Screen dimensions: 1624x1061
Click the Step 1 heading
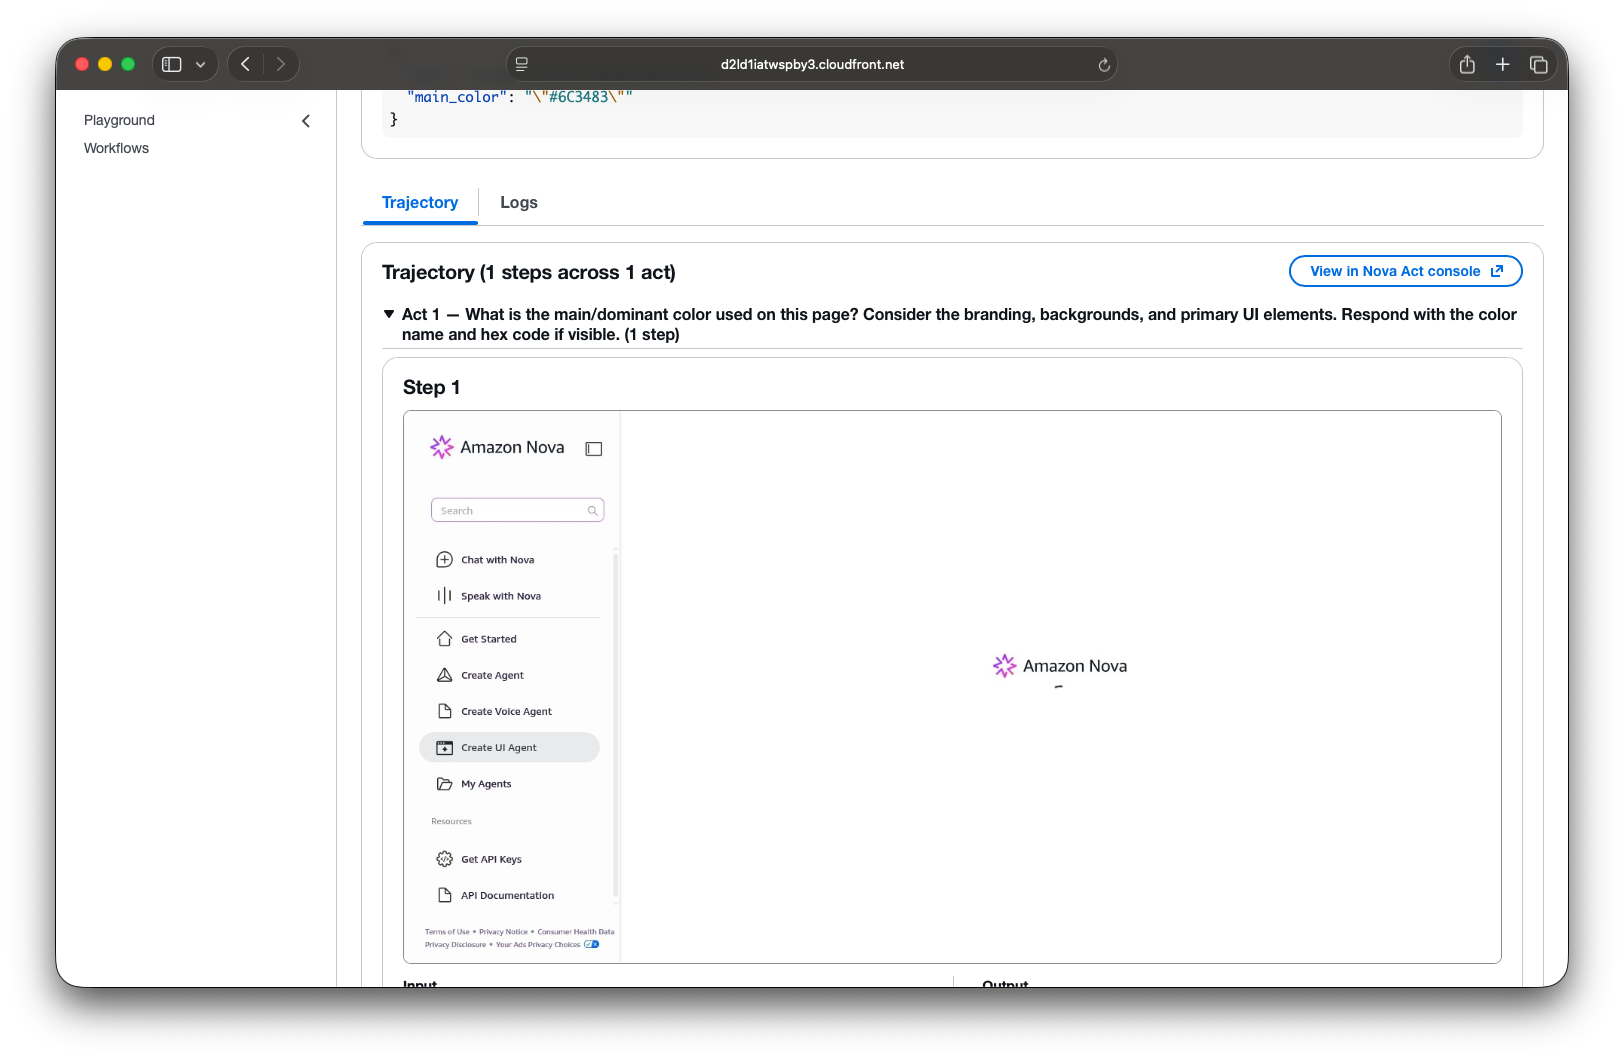tap(431, 387)
